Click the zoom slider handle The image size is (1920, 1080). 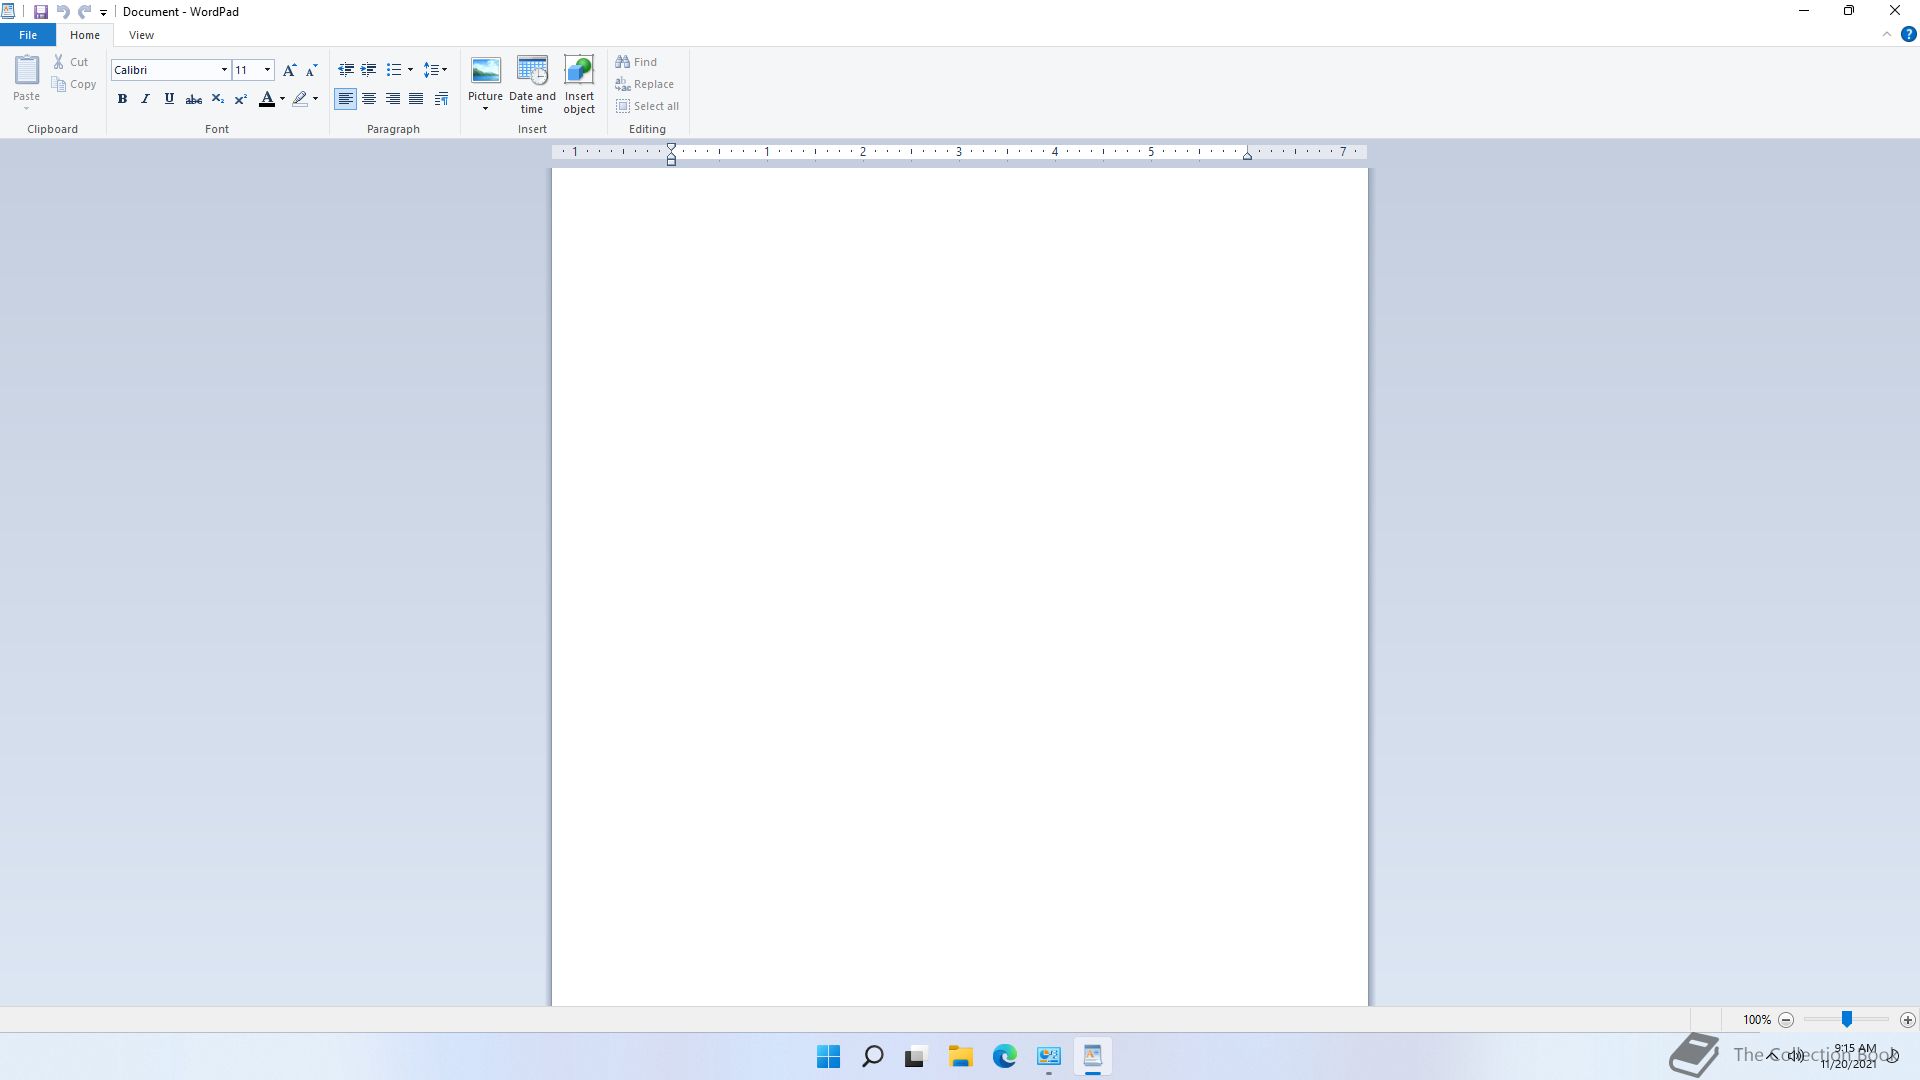(1847, 1019)
